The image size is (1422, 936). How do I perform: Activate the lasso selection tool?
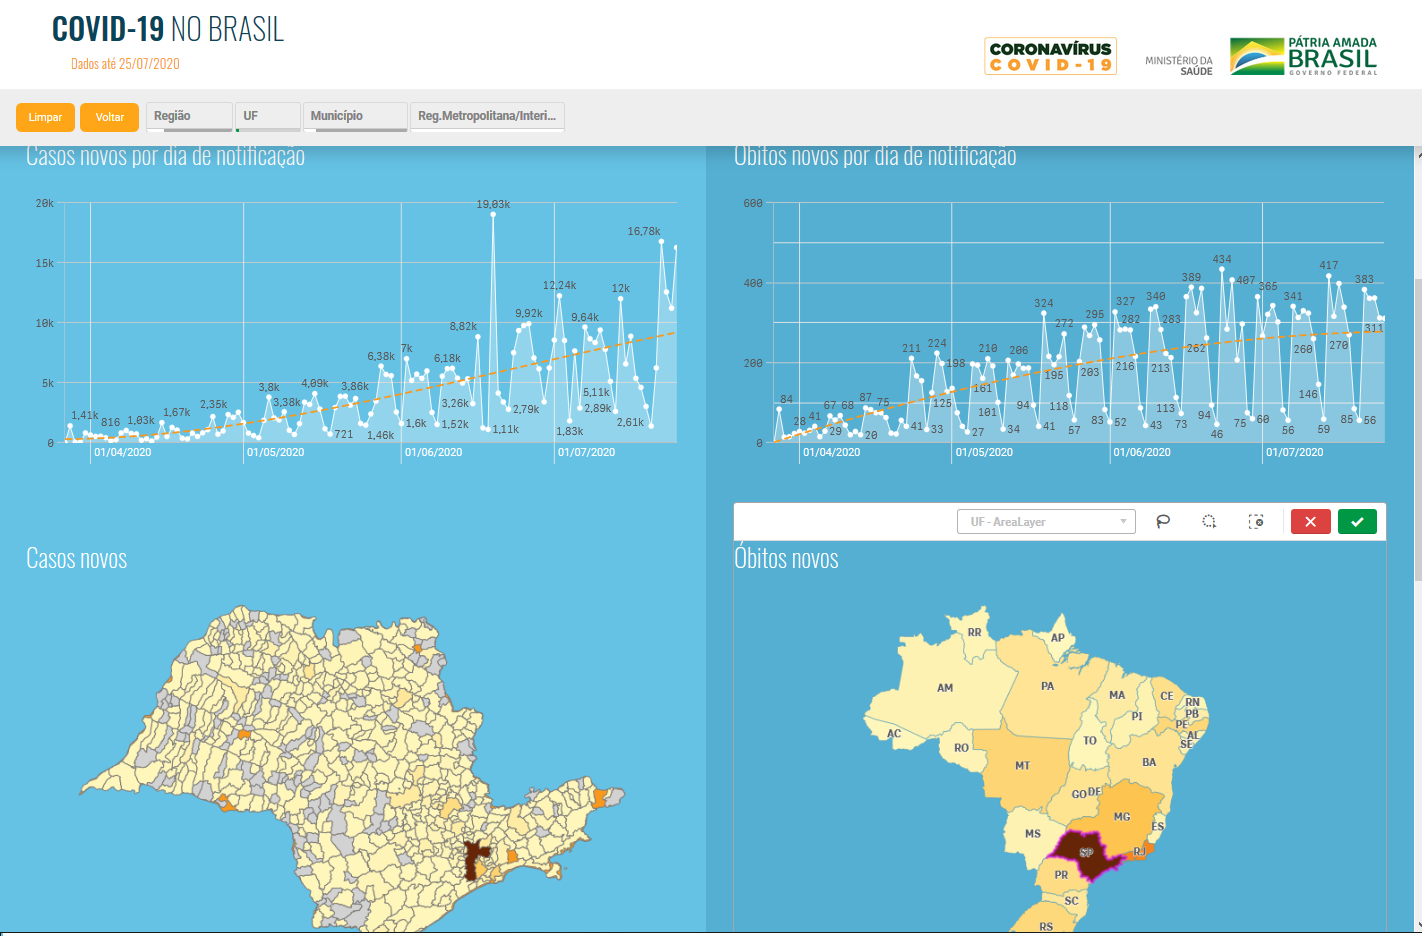click(1163, 521)
